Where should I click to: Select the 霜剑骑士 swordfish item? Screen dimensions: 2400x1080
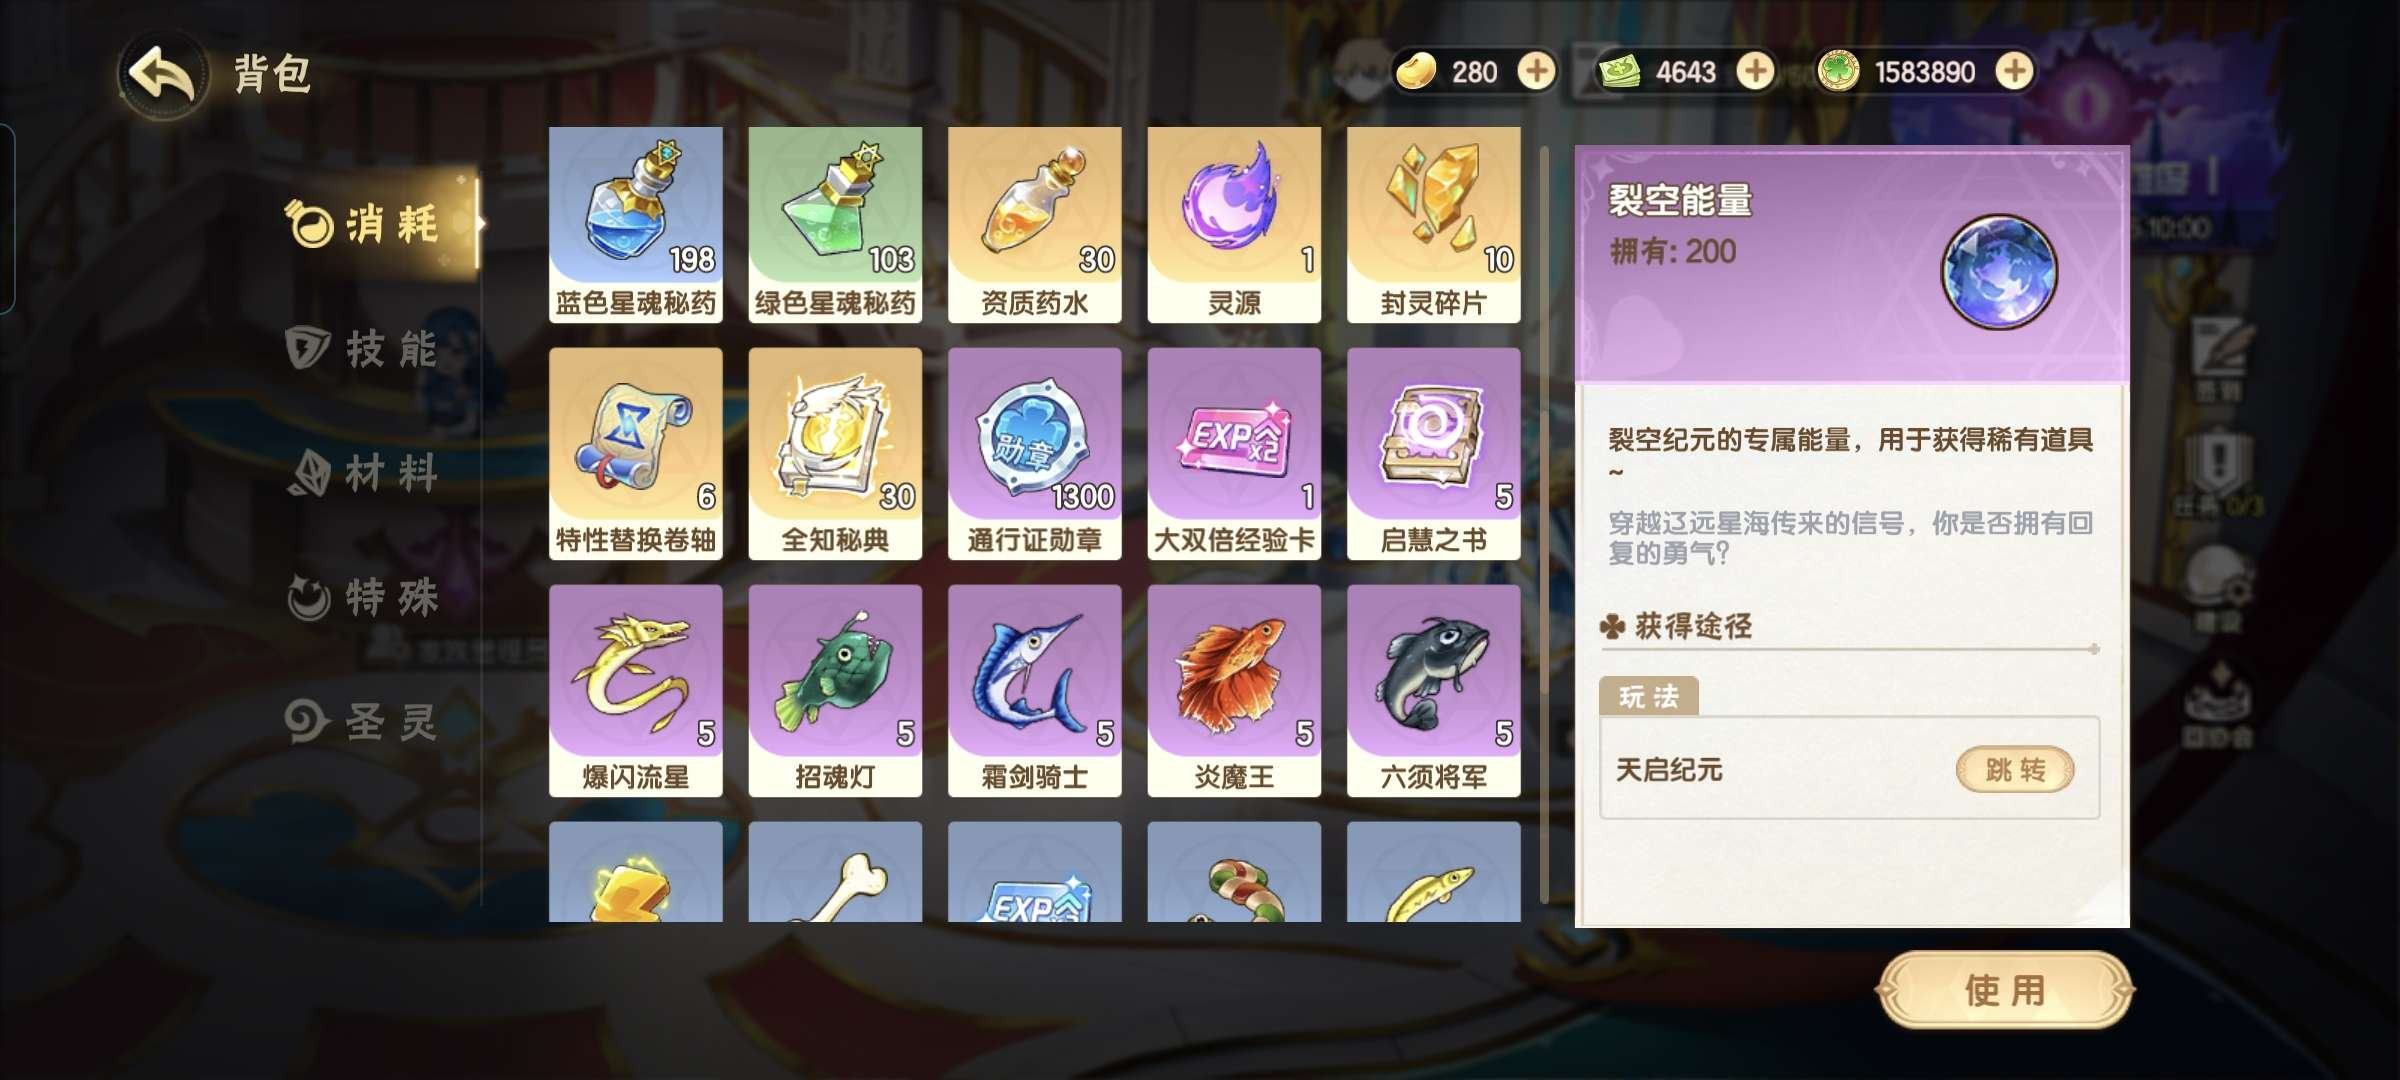click(1034, 690)
